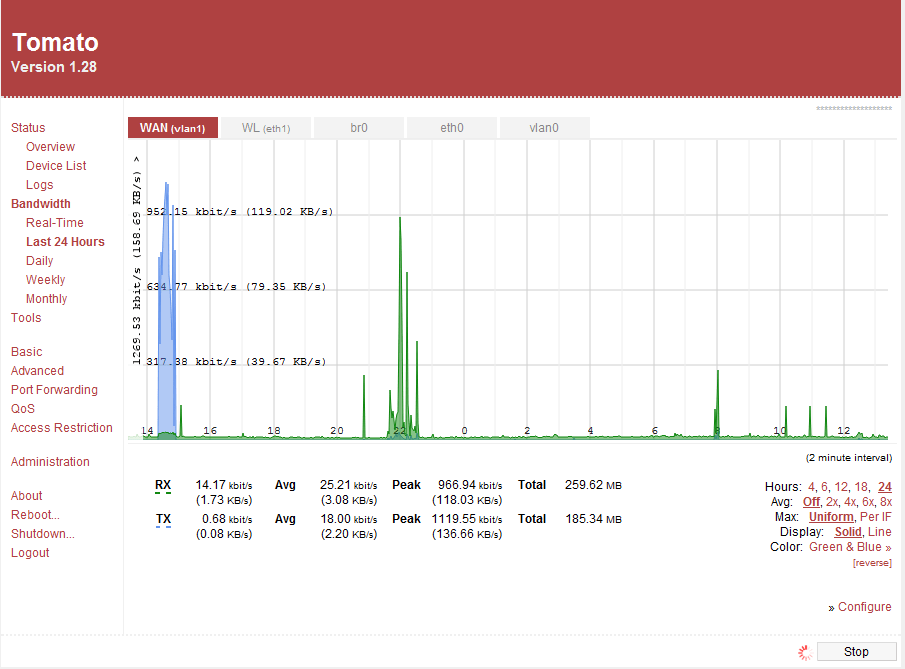The width and height of the screenshot is (905, 669).
Task: Open the Configure link
Action: (x=866, y=606)
